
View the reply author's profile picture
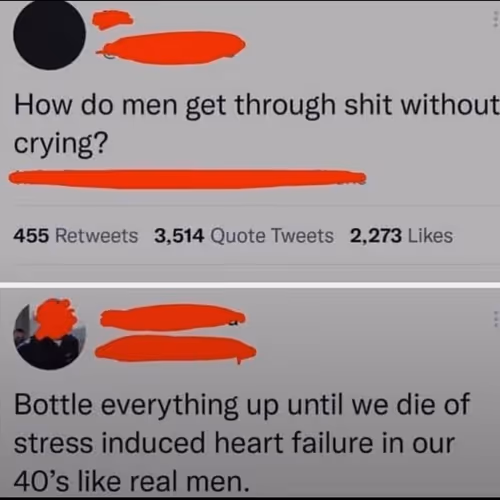[x=49, y=334]
